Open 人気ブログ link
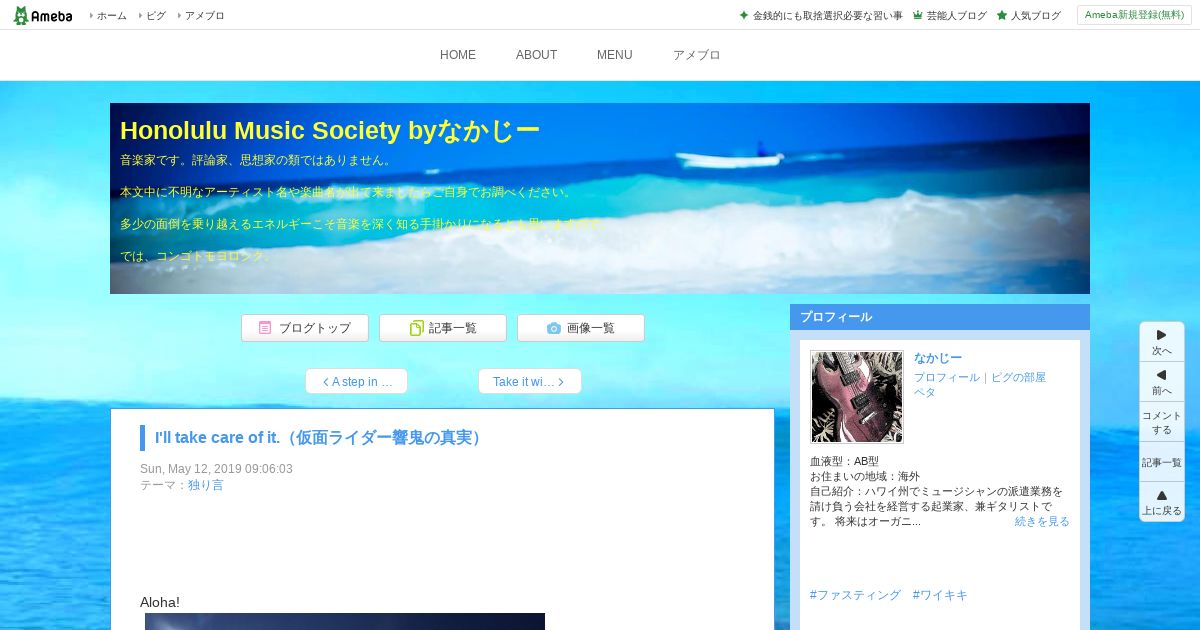This screenshot has width=1200, height=630. 1035,16
